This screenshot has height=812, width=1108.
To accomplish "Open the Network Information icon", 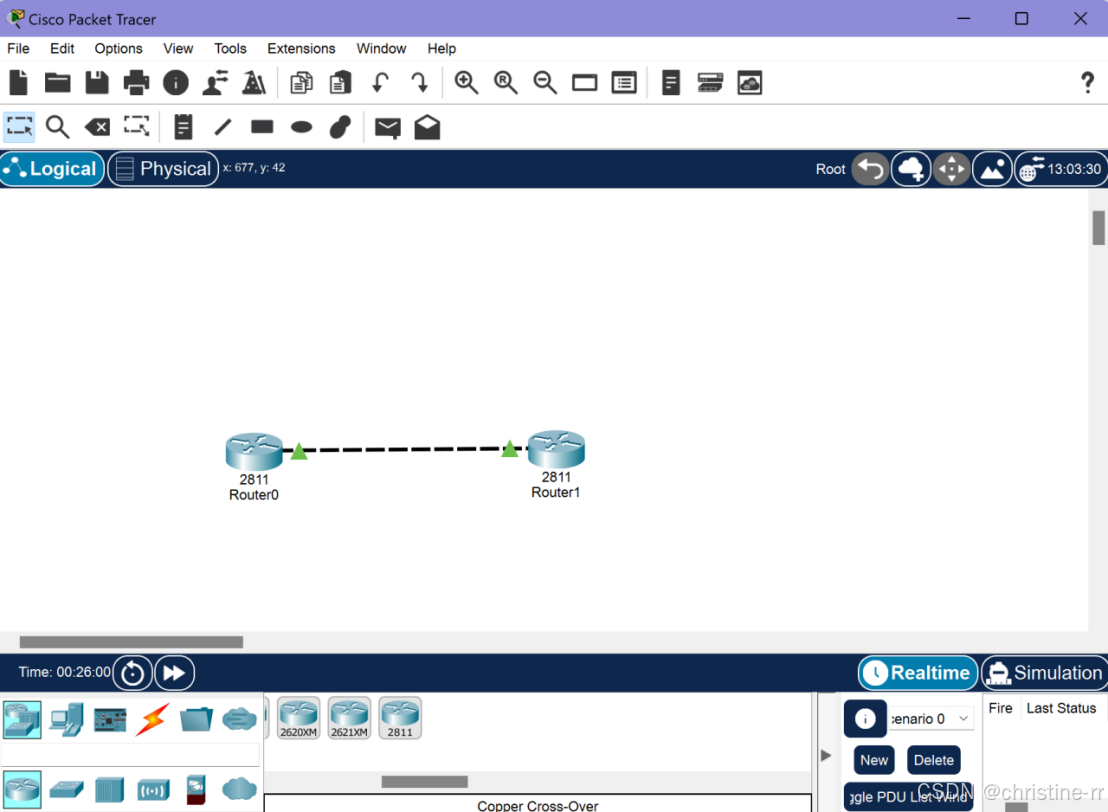I will 176,83.
